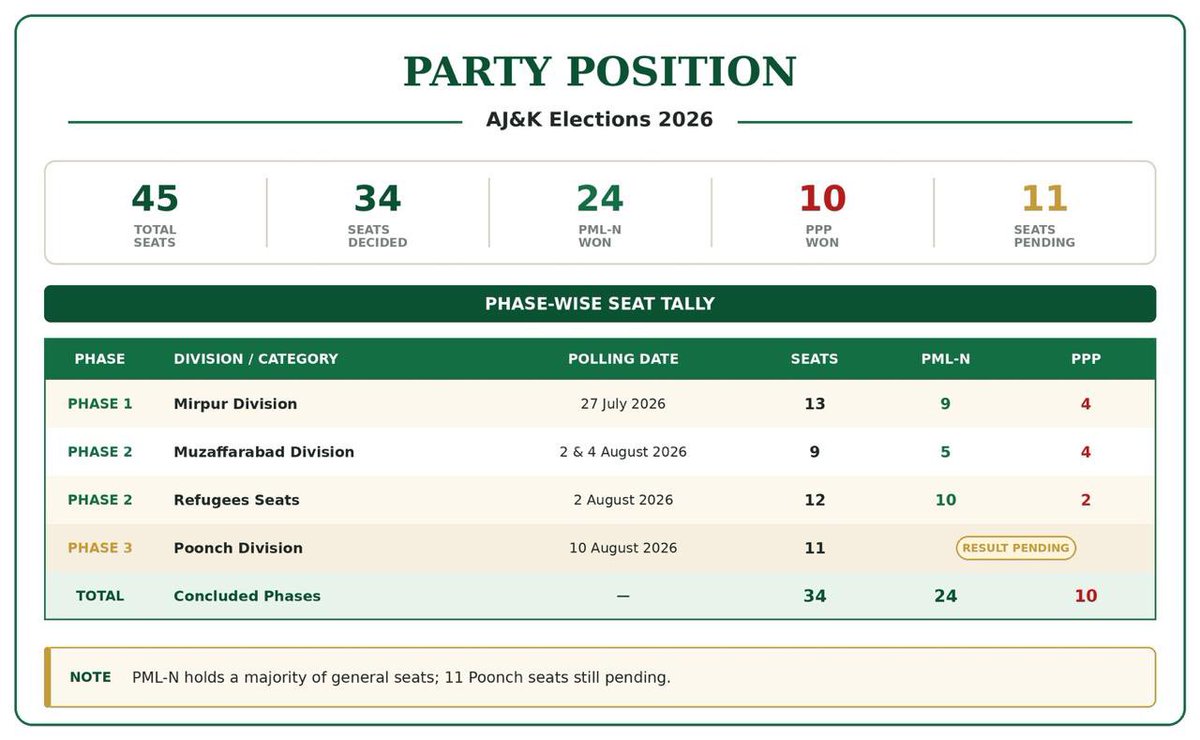Click the Concluded Phases total label
This screenshot has width=1200, height=740.
pyautogui.click(x=247, y=596)
